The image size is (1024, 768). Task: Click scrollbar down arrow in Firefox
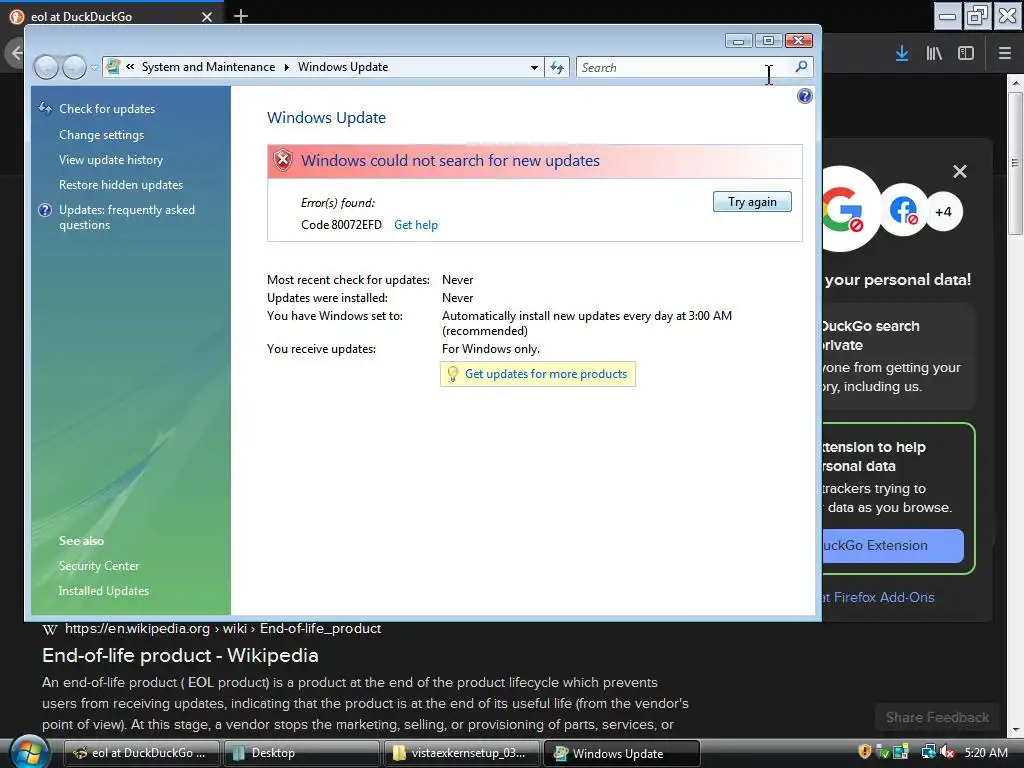coord(1015,731)
